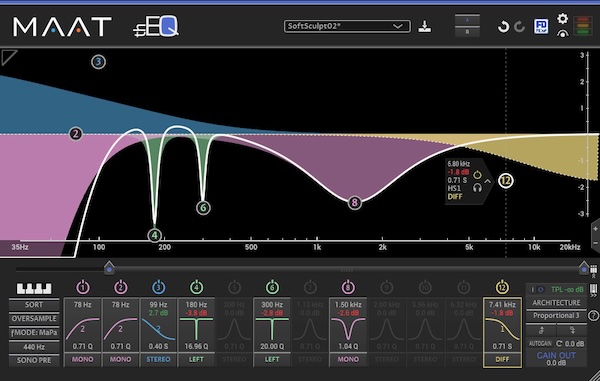Viewport: 600px width, 381px height.
Task: Toggle band 3 power button
Action: pyautogui.click(x=158, y=287)
